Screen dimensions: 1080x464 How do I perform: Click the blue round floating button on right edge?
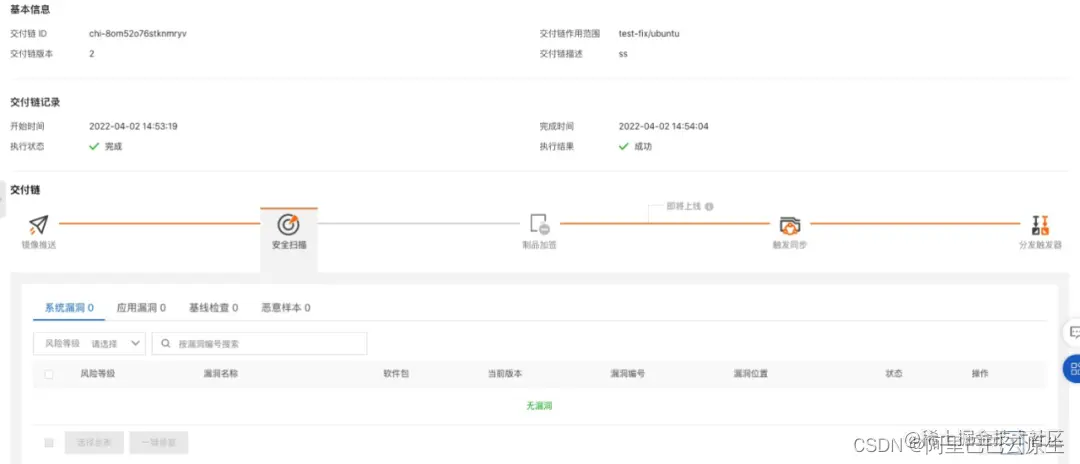point(1072,369)
